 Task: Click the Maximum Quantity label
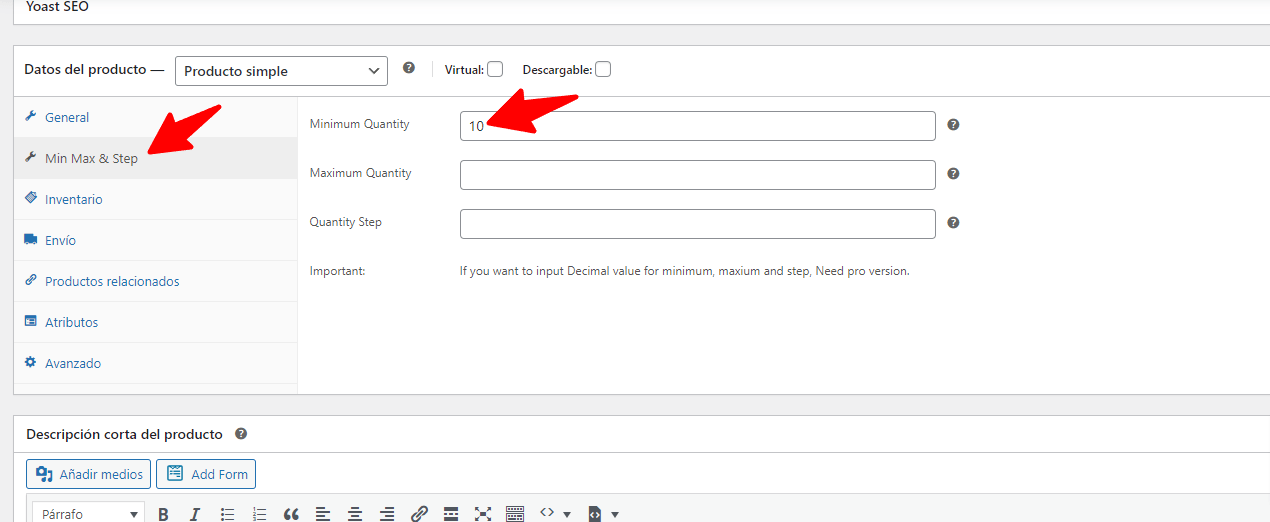point(361,173)
